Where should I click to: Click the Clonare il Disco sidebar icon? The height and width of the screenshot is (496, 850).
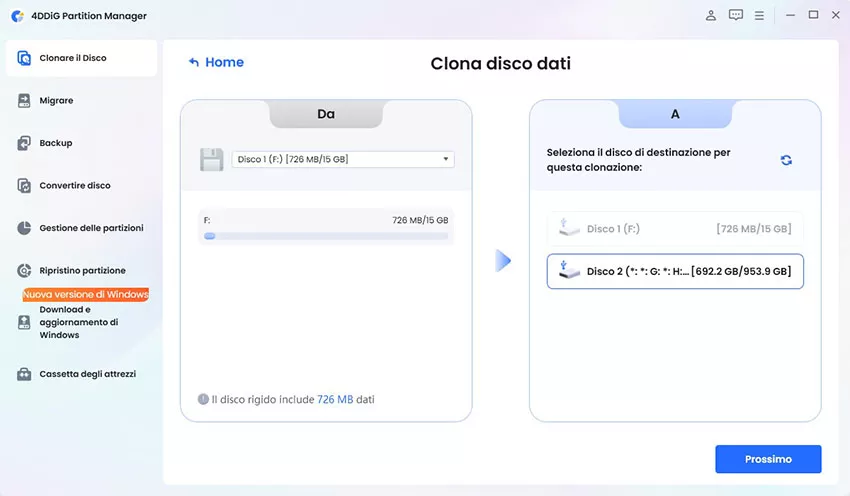(x=24, y=58)
